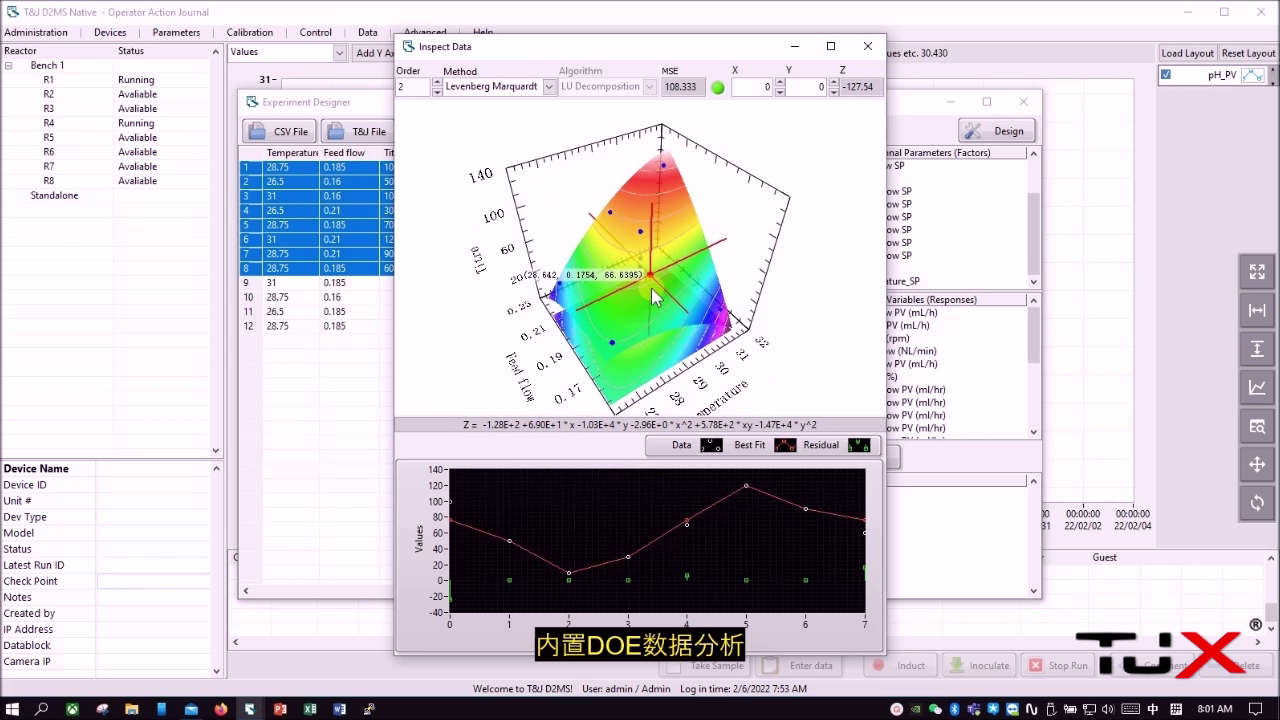Open the Calibration menu
Screen dimensions: 1280x720
coord(250,32)
